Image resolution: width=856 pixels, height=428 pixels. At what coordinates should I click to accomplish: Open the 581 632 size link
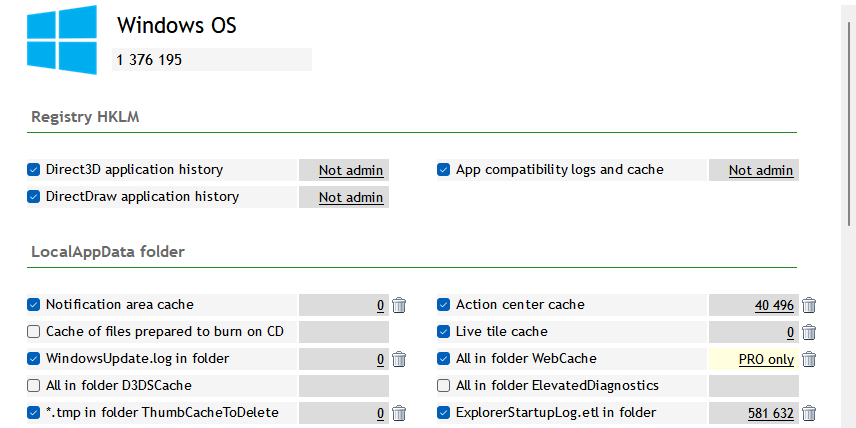pos(770,413)
